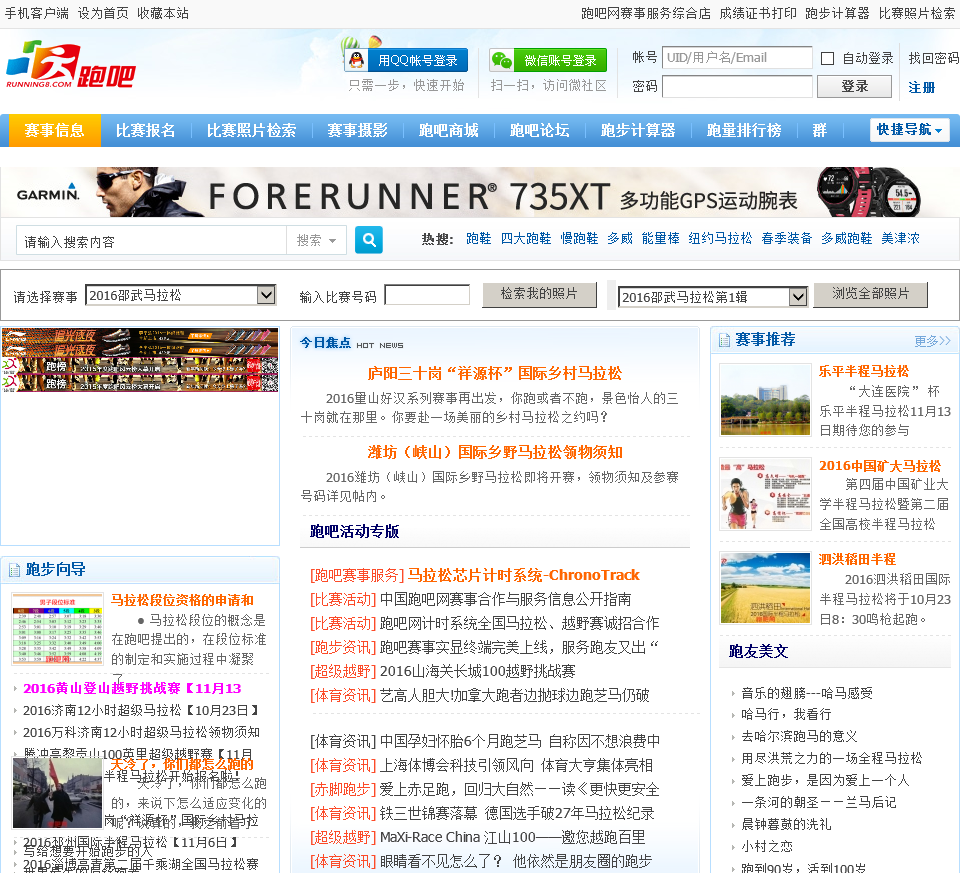This screenshot has height=873, width=960.
Task: Click the 设为首页 top link
Action: [x=103, y=13]
